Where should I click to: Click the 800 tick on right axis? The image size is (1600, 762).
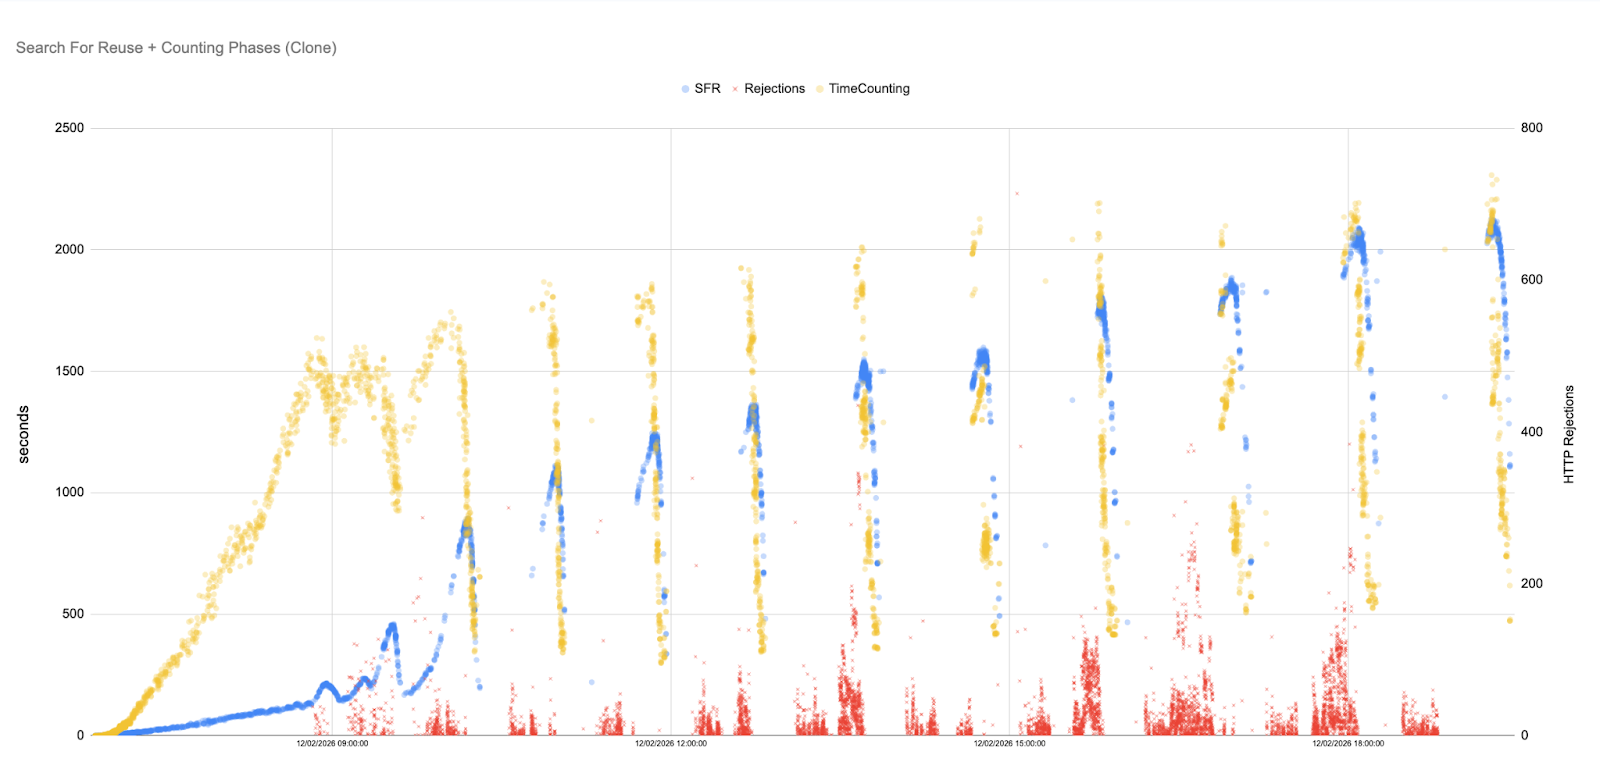(x=1531, y=128)
